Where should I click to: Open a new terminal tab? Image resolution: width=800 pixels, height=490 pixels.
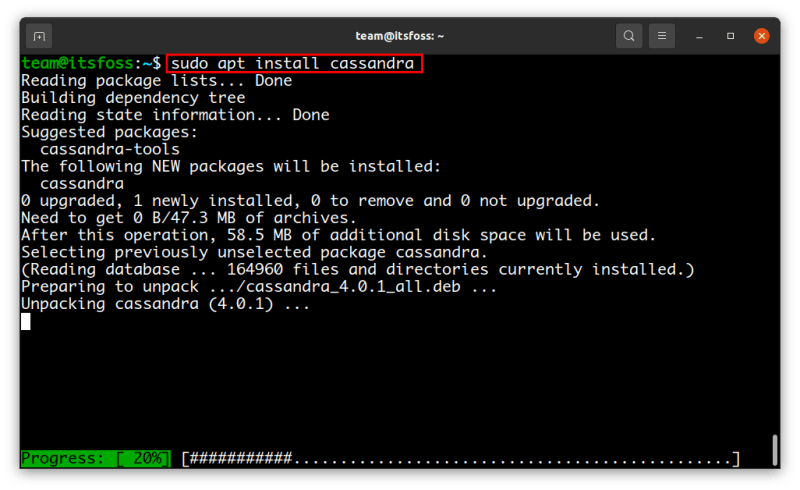[39, 36]
